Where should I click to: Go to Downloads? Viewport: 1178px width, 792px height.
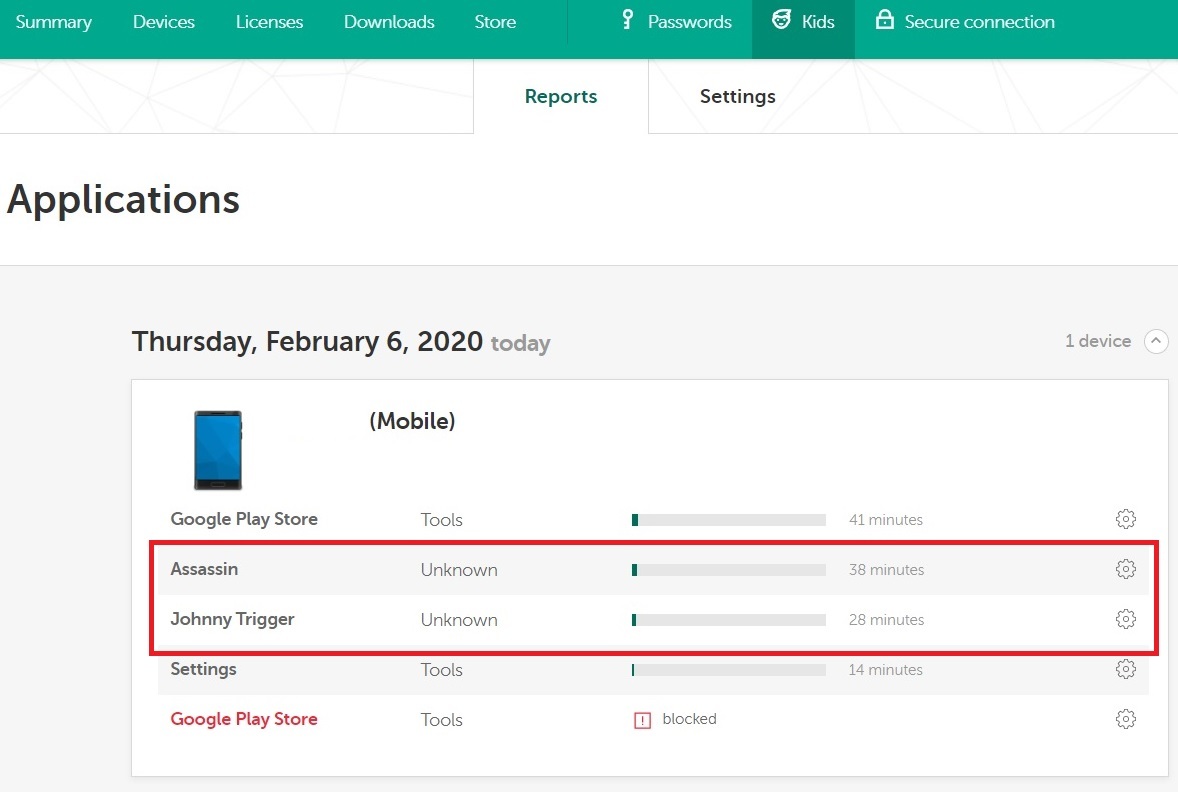coord(389,22)
